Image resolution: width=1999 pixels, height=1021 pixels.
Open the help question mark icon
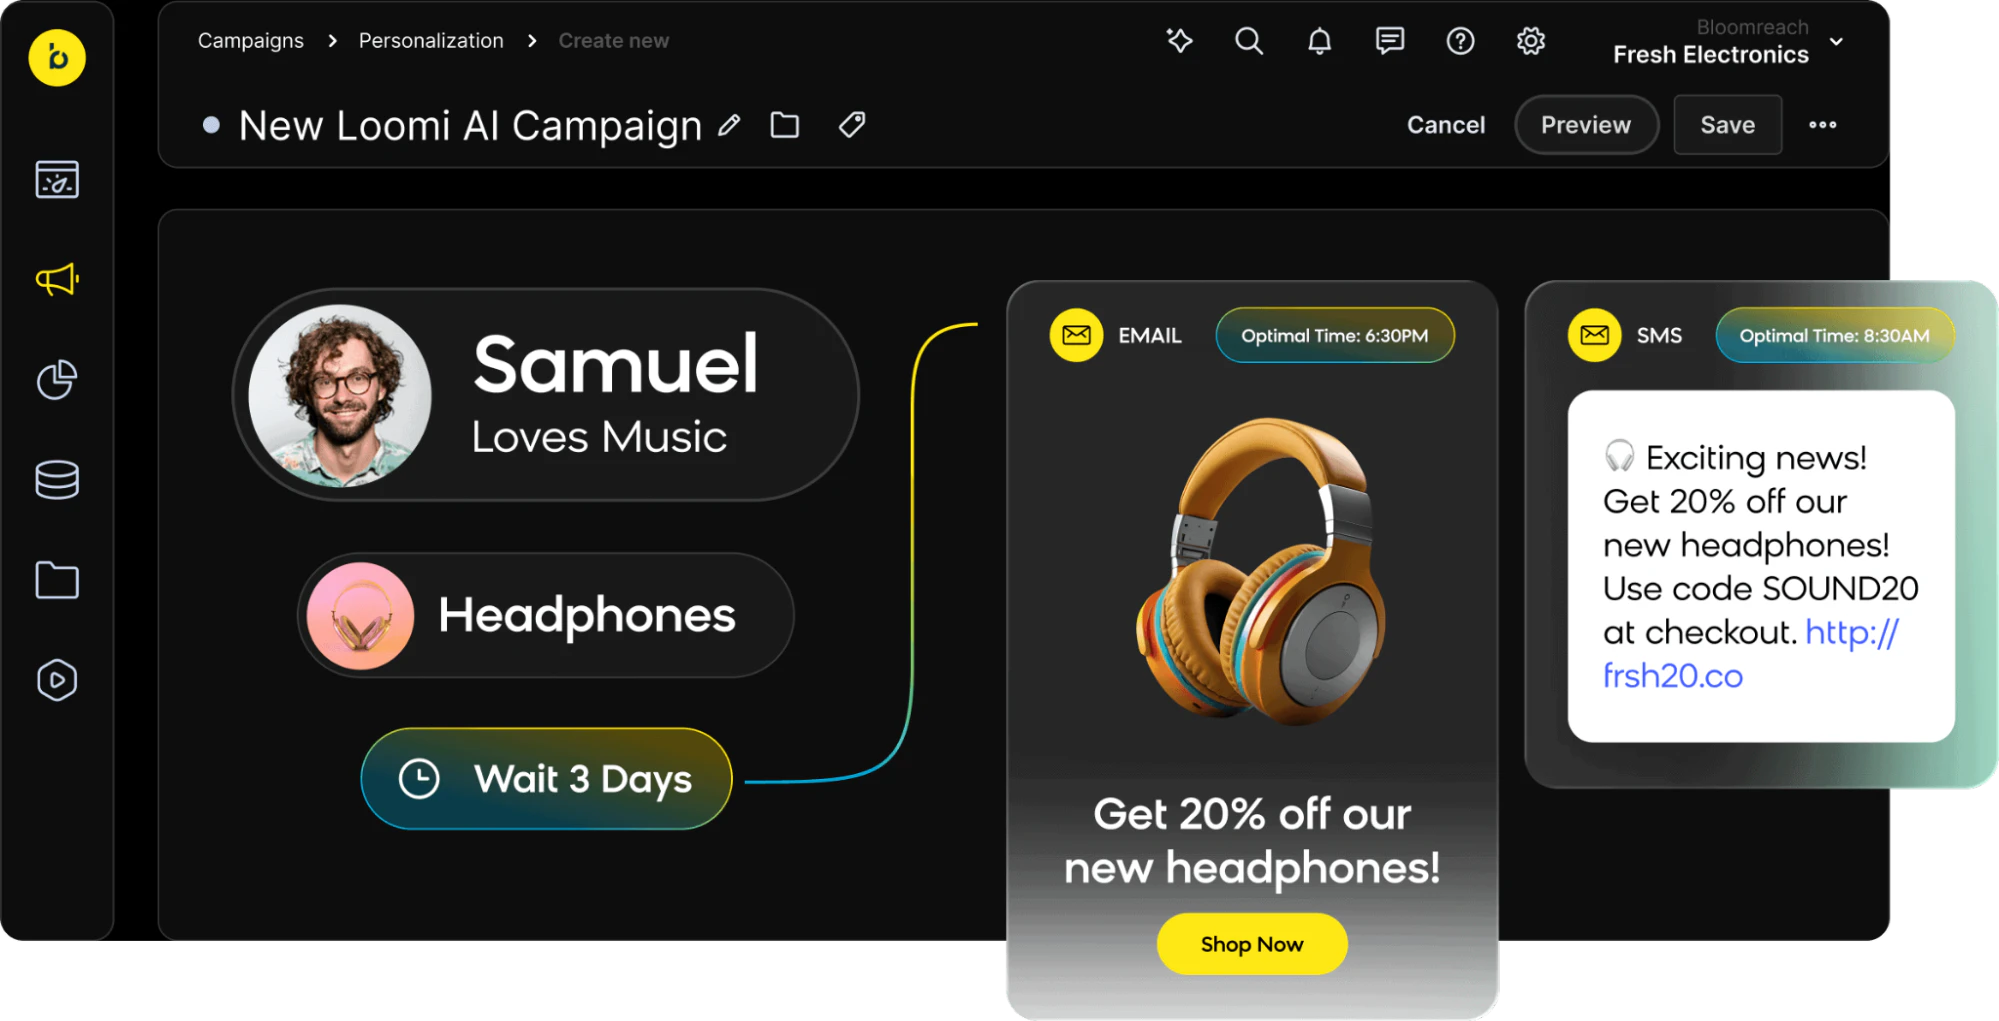pos(1460,41)
